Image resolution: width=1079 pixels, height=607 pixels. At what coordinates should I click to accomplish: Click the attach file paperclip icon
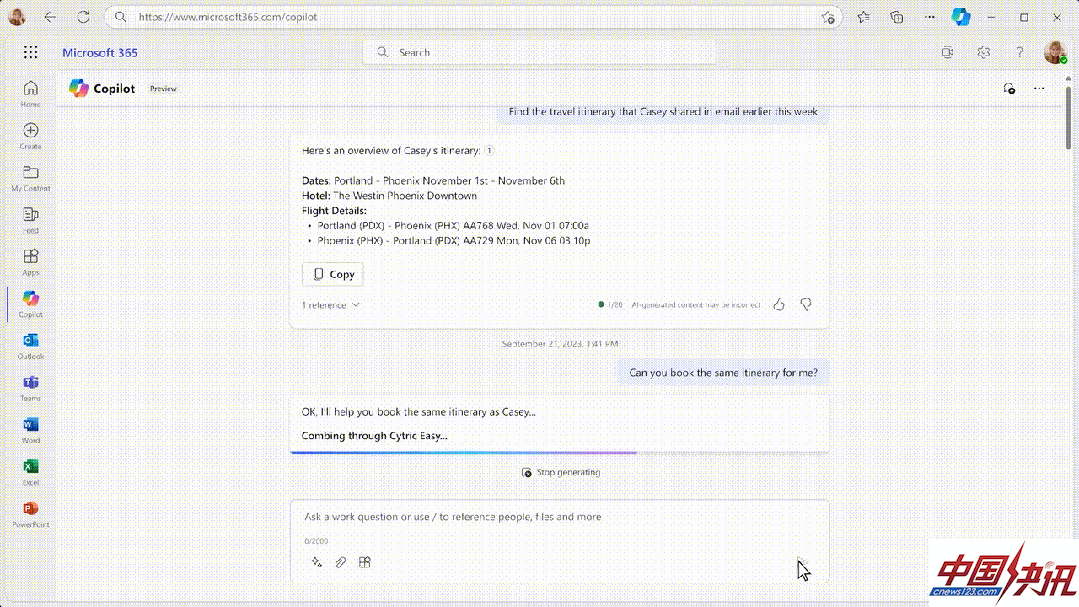[x=340, y=562]
